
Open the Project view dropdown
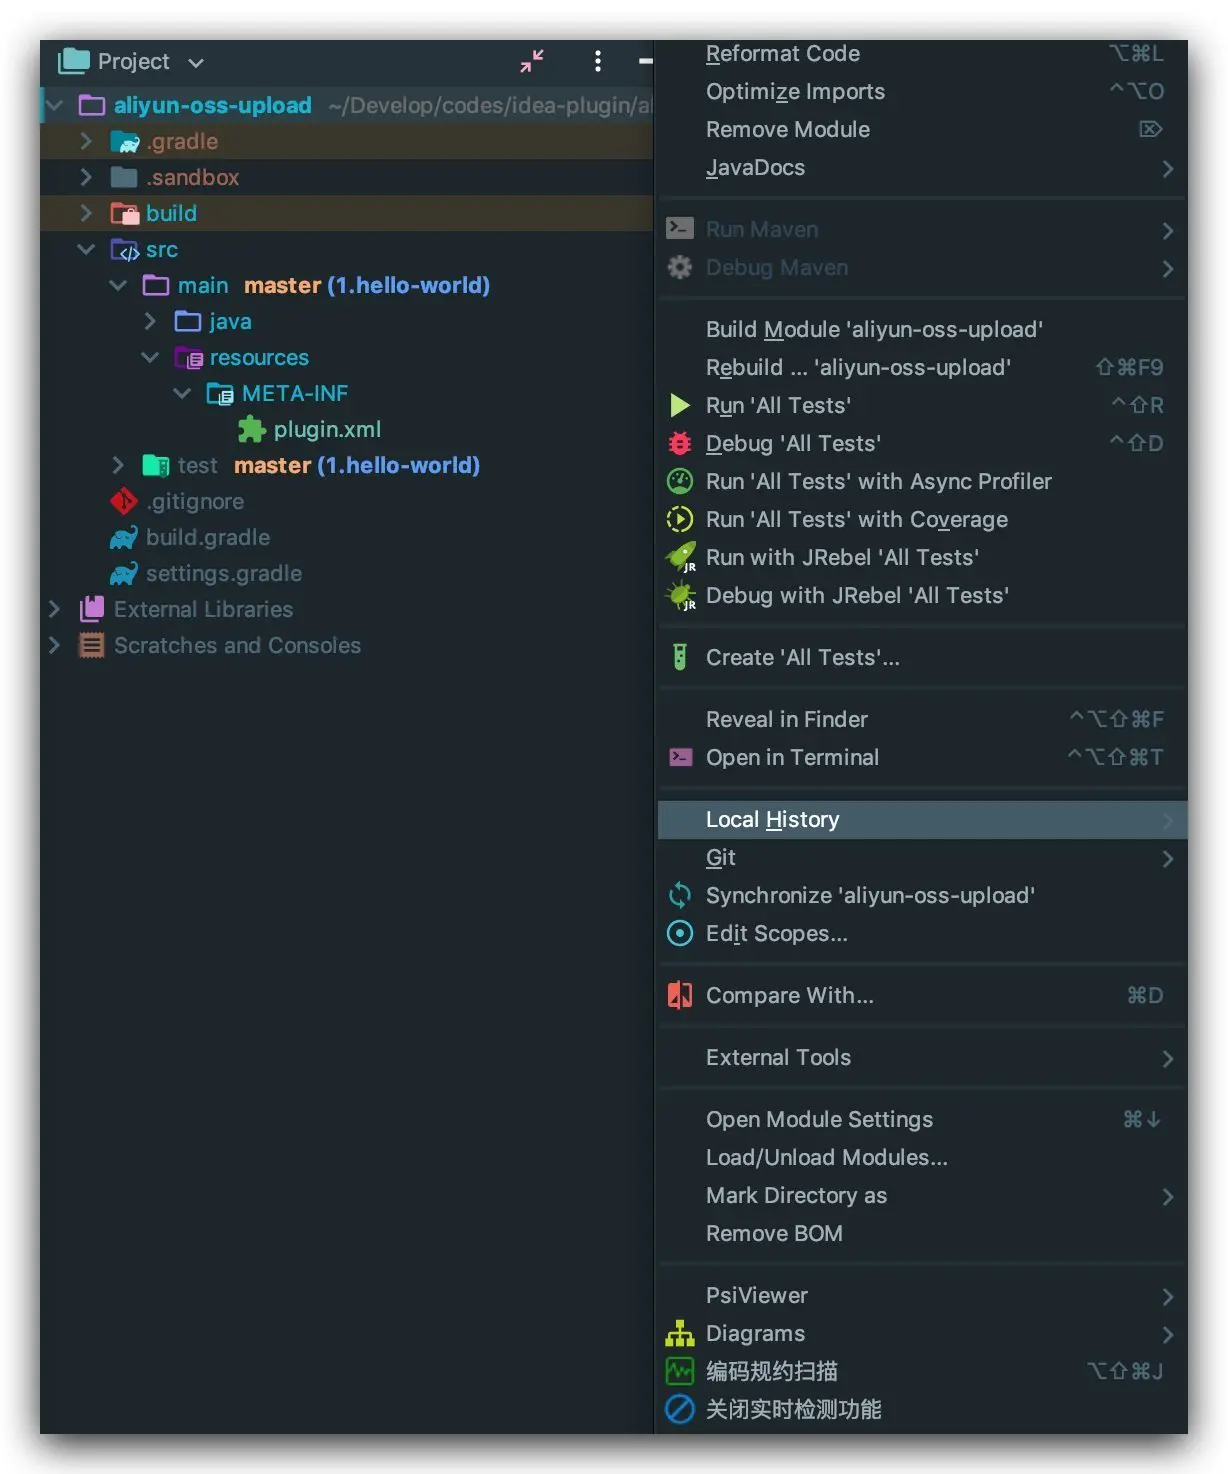pyautogui.click(x=196, y=62)
